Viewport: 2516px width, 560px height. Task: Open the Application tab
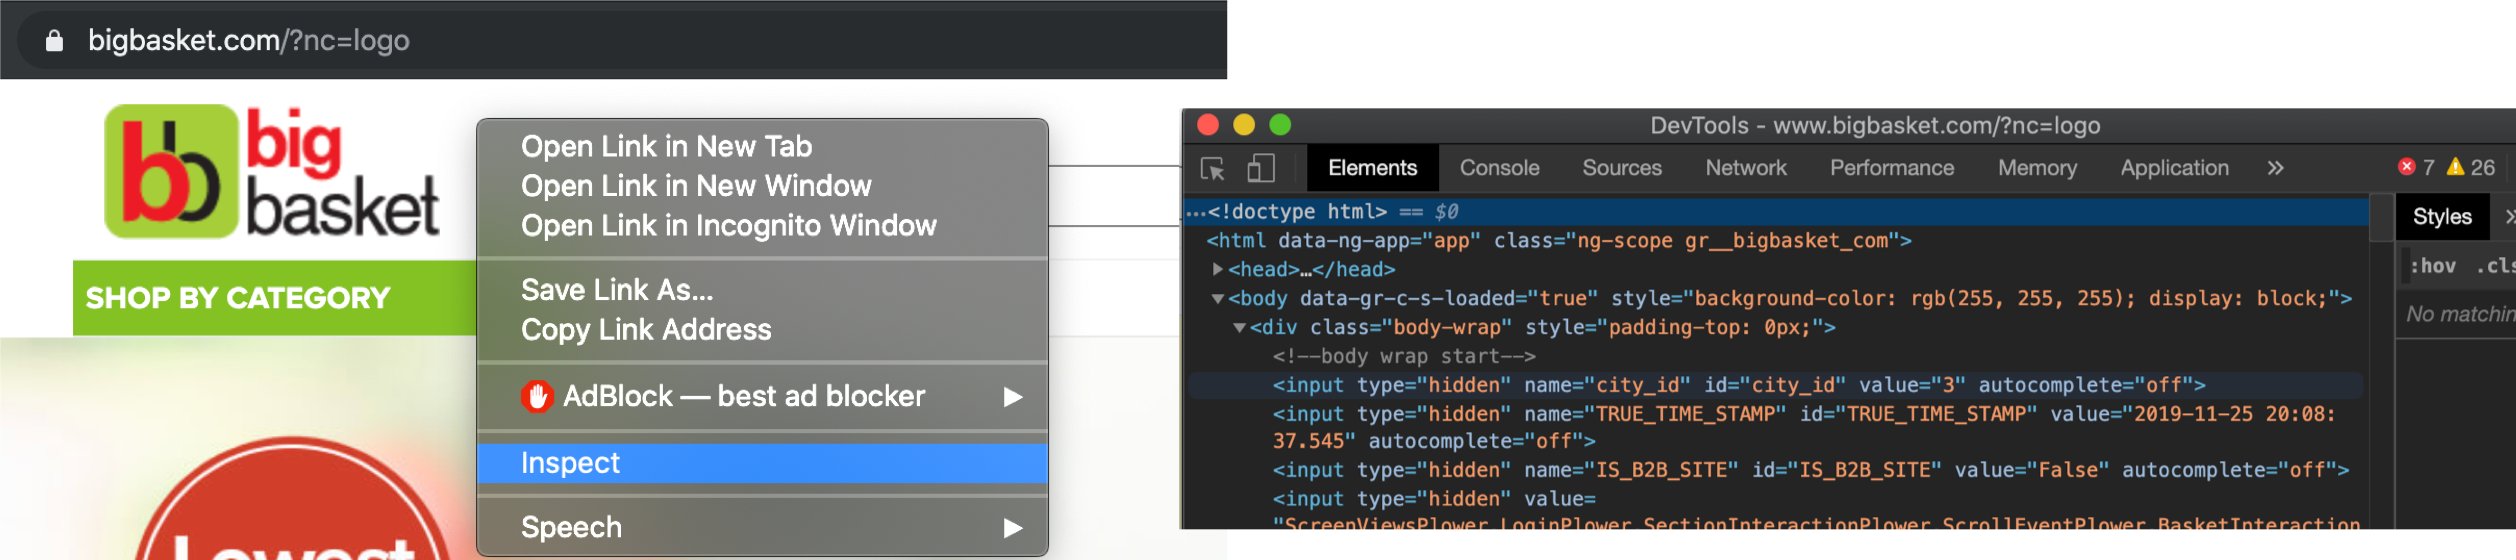point(2174,168)
